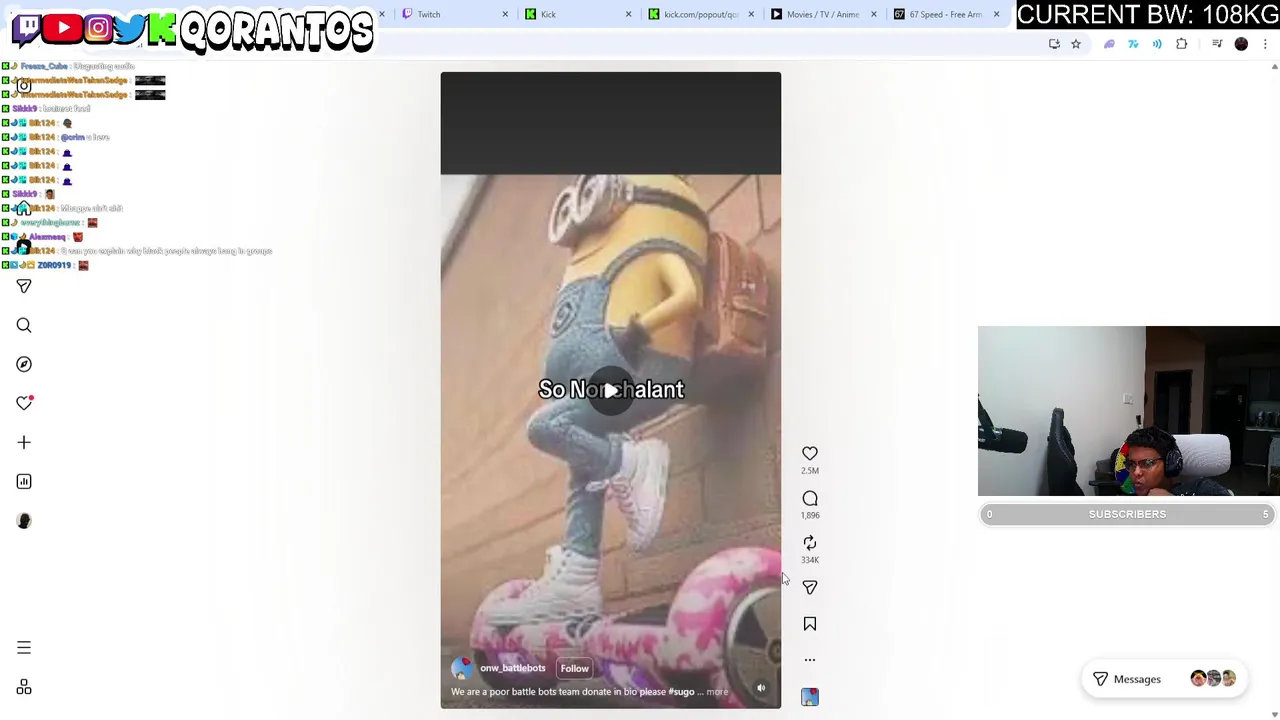1280x720 pixels.
Task: Click the Instagram logo in the sidebar
Action: click(x=24, y=86)
